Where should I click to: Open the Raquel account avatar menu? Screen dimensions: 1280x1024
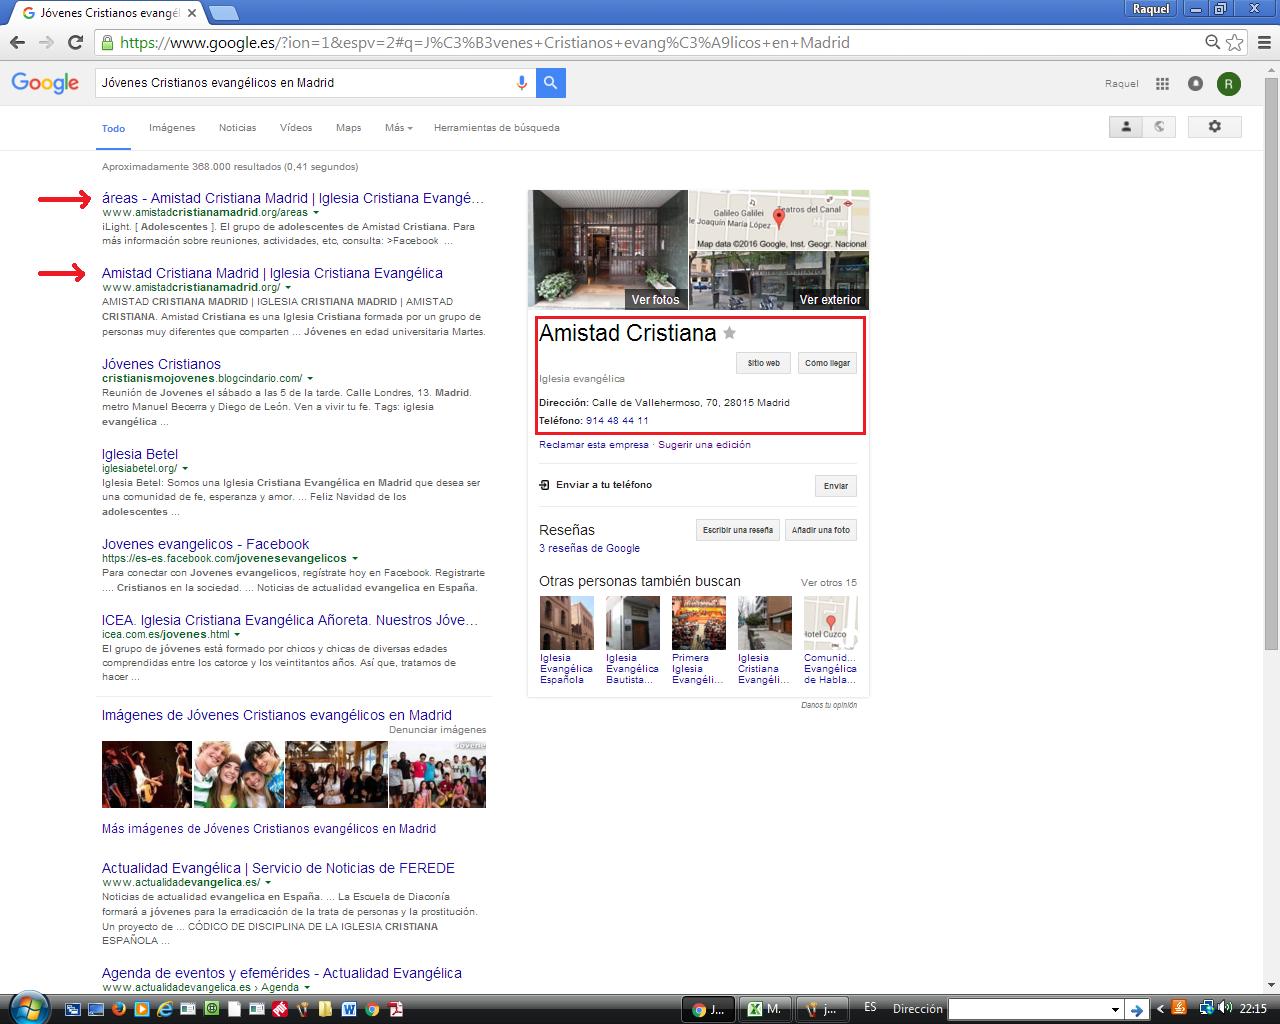(1229, 84)
